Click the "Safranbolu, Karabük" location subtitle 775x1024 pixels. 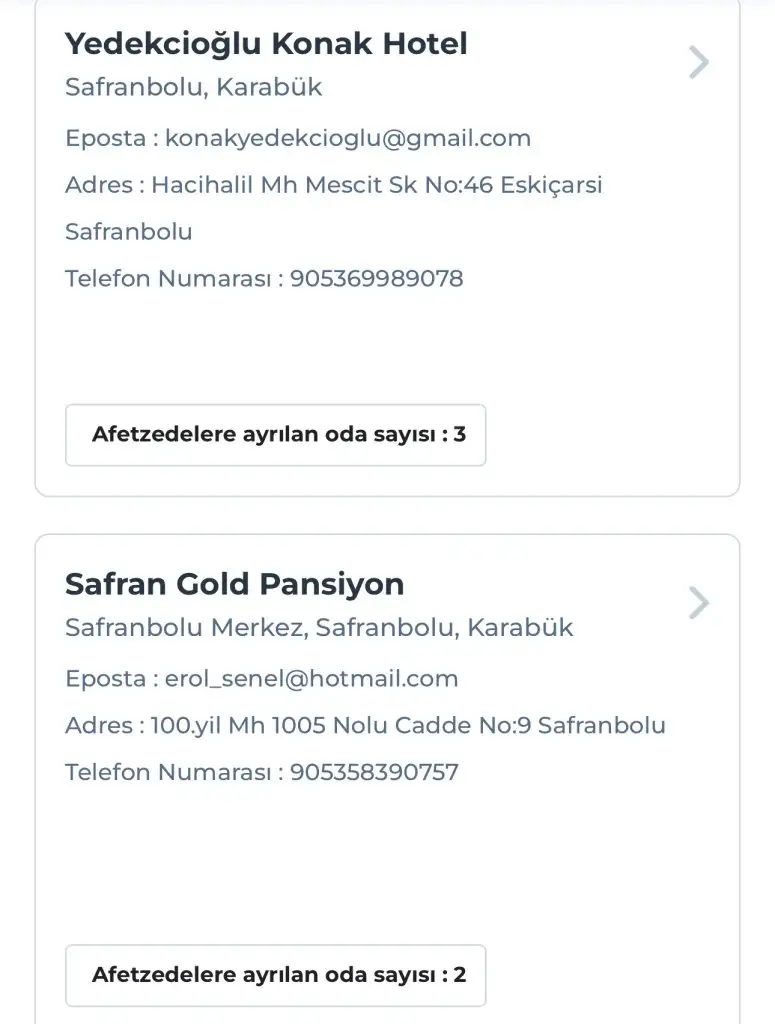click(194, 87)
